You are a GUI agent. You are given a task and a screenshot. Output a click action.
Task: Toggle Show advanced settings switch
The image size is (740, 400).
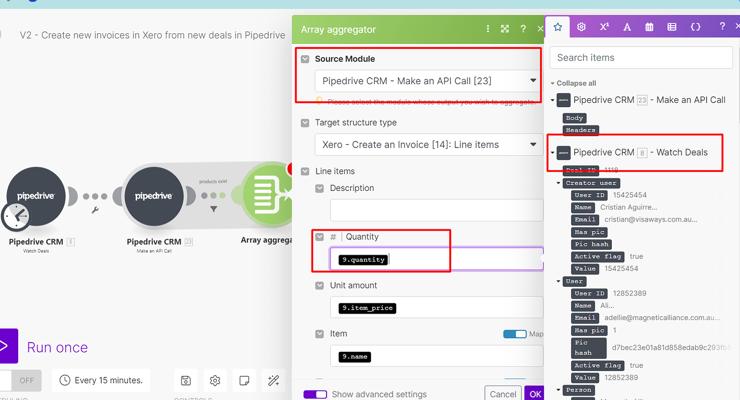point(315,394)
